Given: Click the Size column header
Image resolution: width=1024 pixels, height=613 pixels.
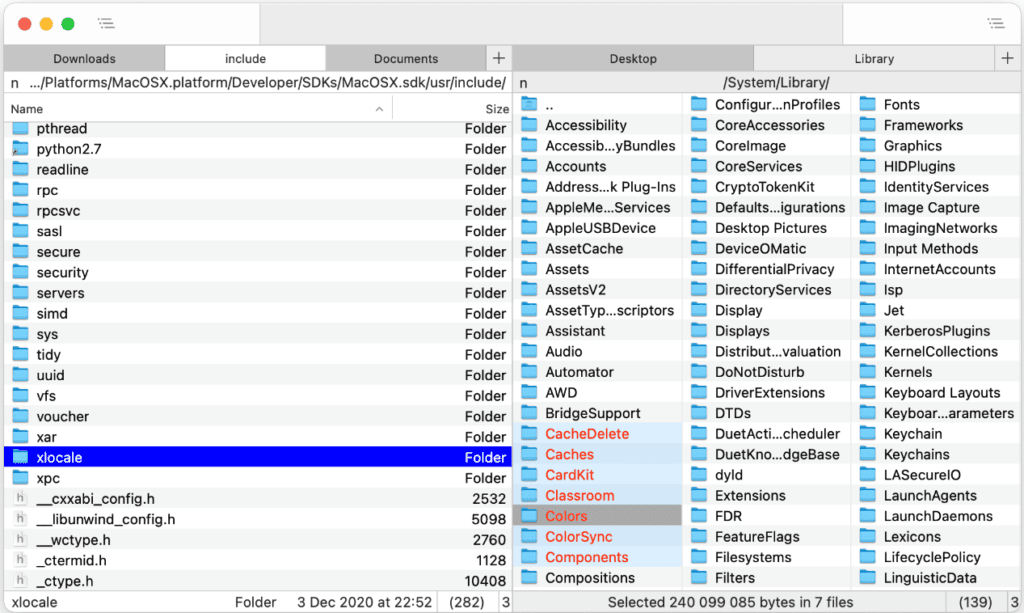Looking at the screenshot, I should tap(497, 108).
